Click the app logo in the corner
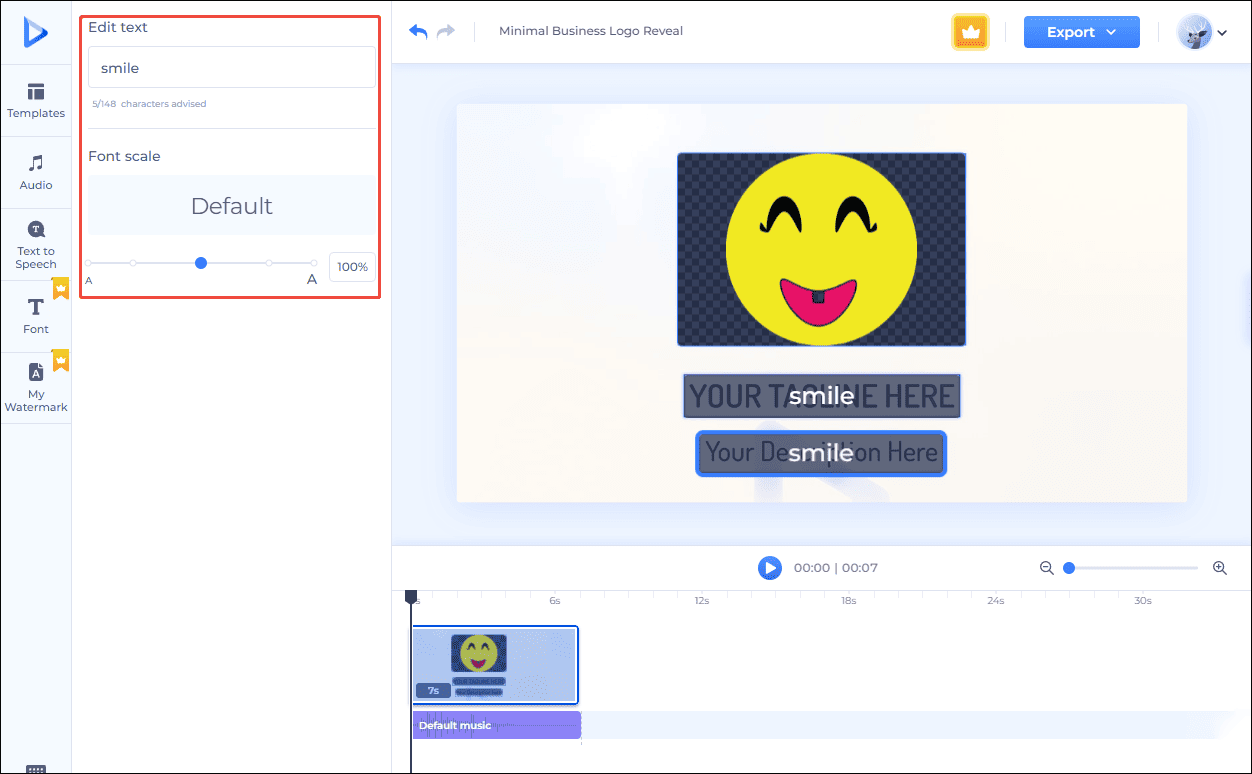The height and width of the screenshot is (774, 1252). coord(36,31)
